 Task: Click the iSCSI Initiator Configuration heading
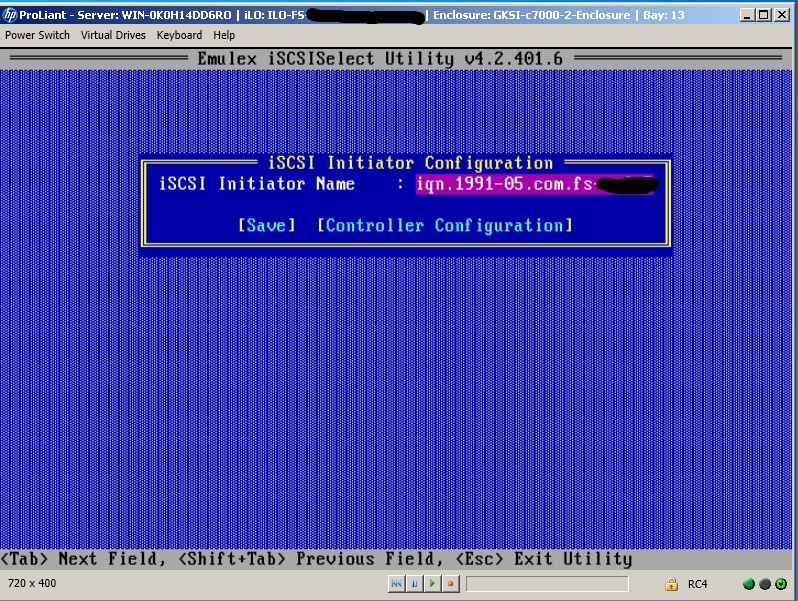click(x=410, y=163)
